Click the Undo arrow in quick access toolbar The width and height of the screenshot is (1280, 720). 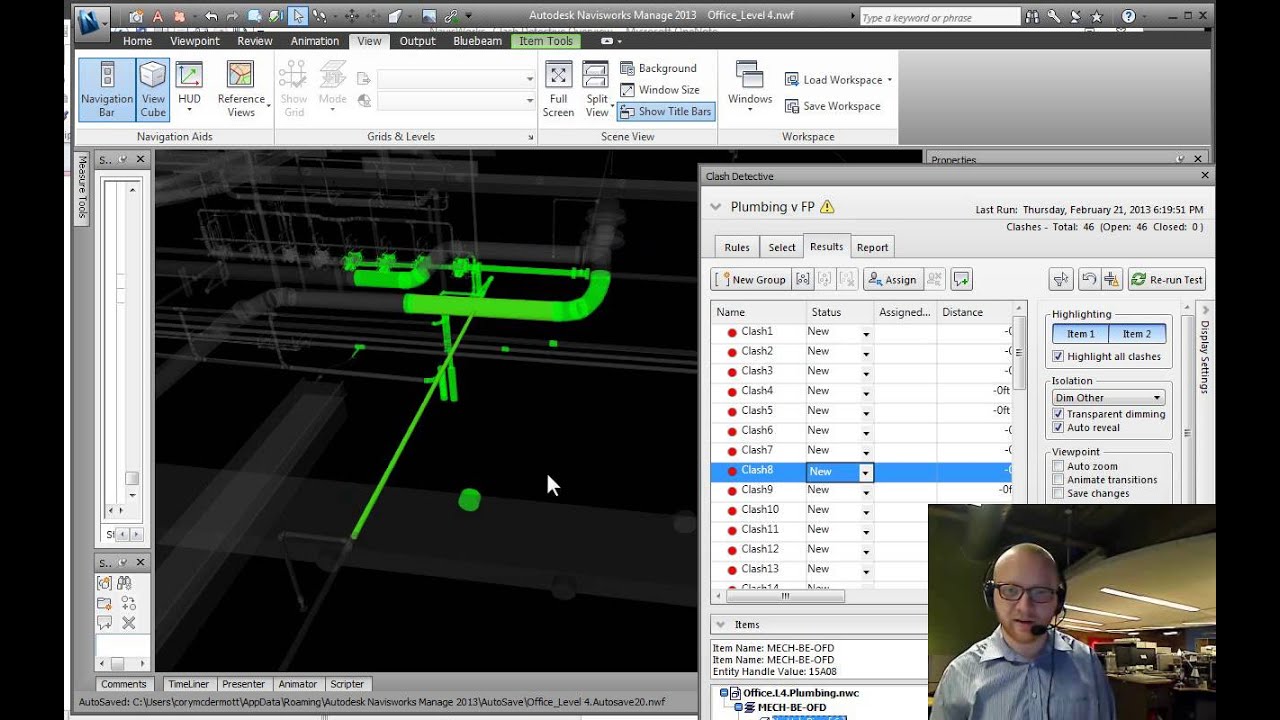[211, 16]
